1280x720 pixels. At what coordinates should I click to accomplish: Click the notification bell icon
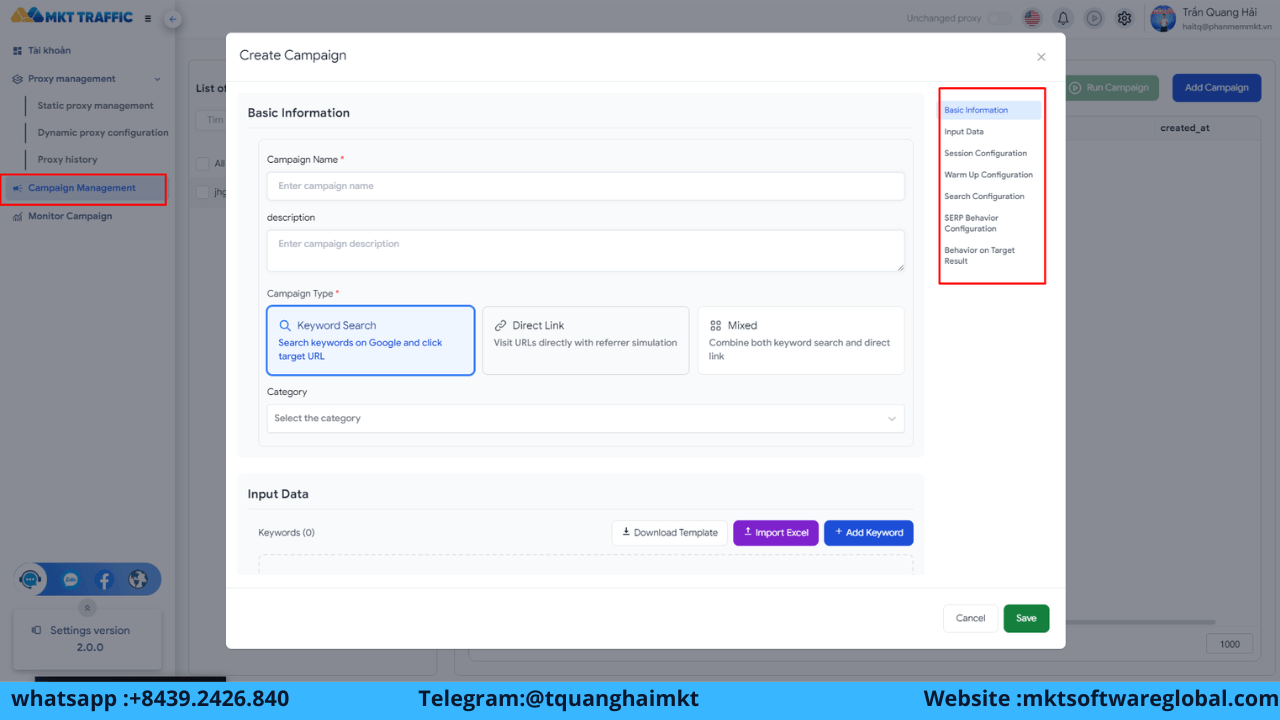coord(1063,18)
